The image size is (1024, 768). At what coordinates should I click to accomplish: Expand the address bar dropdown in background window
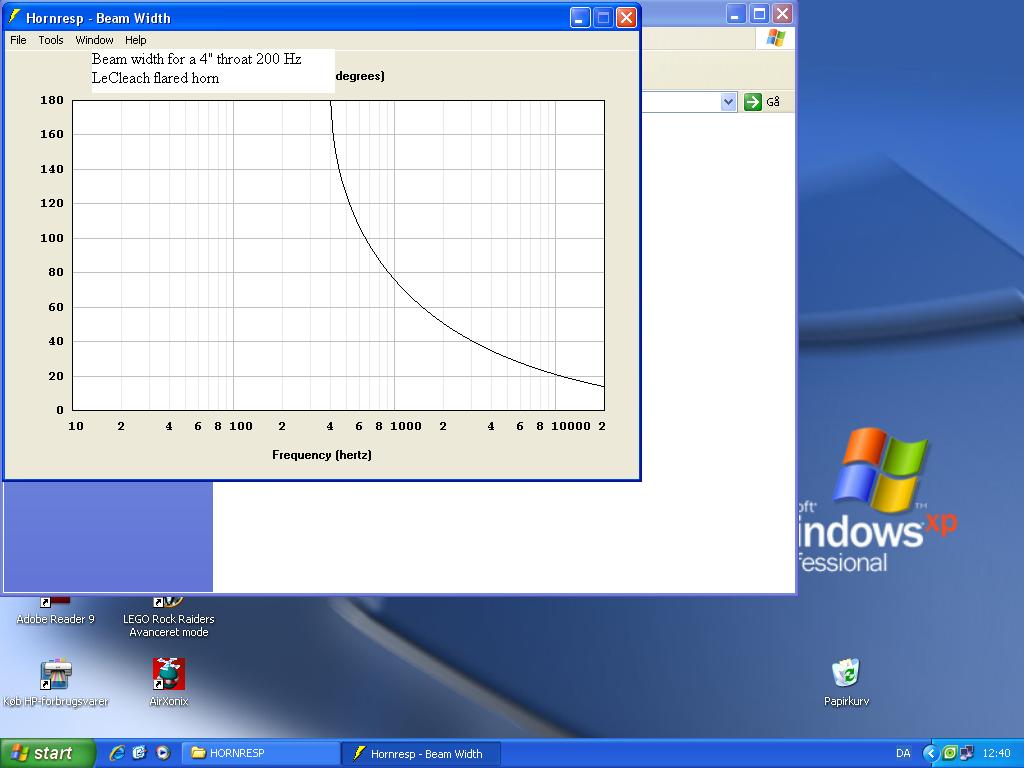click(729, 102)
